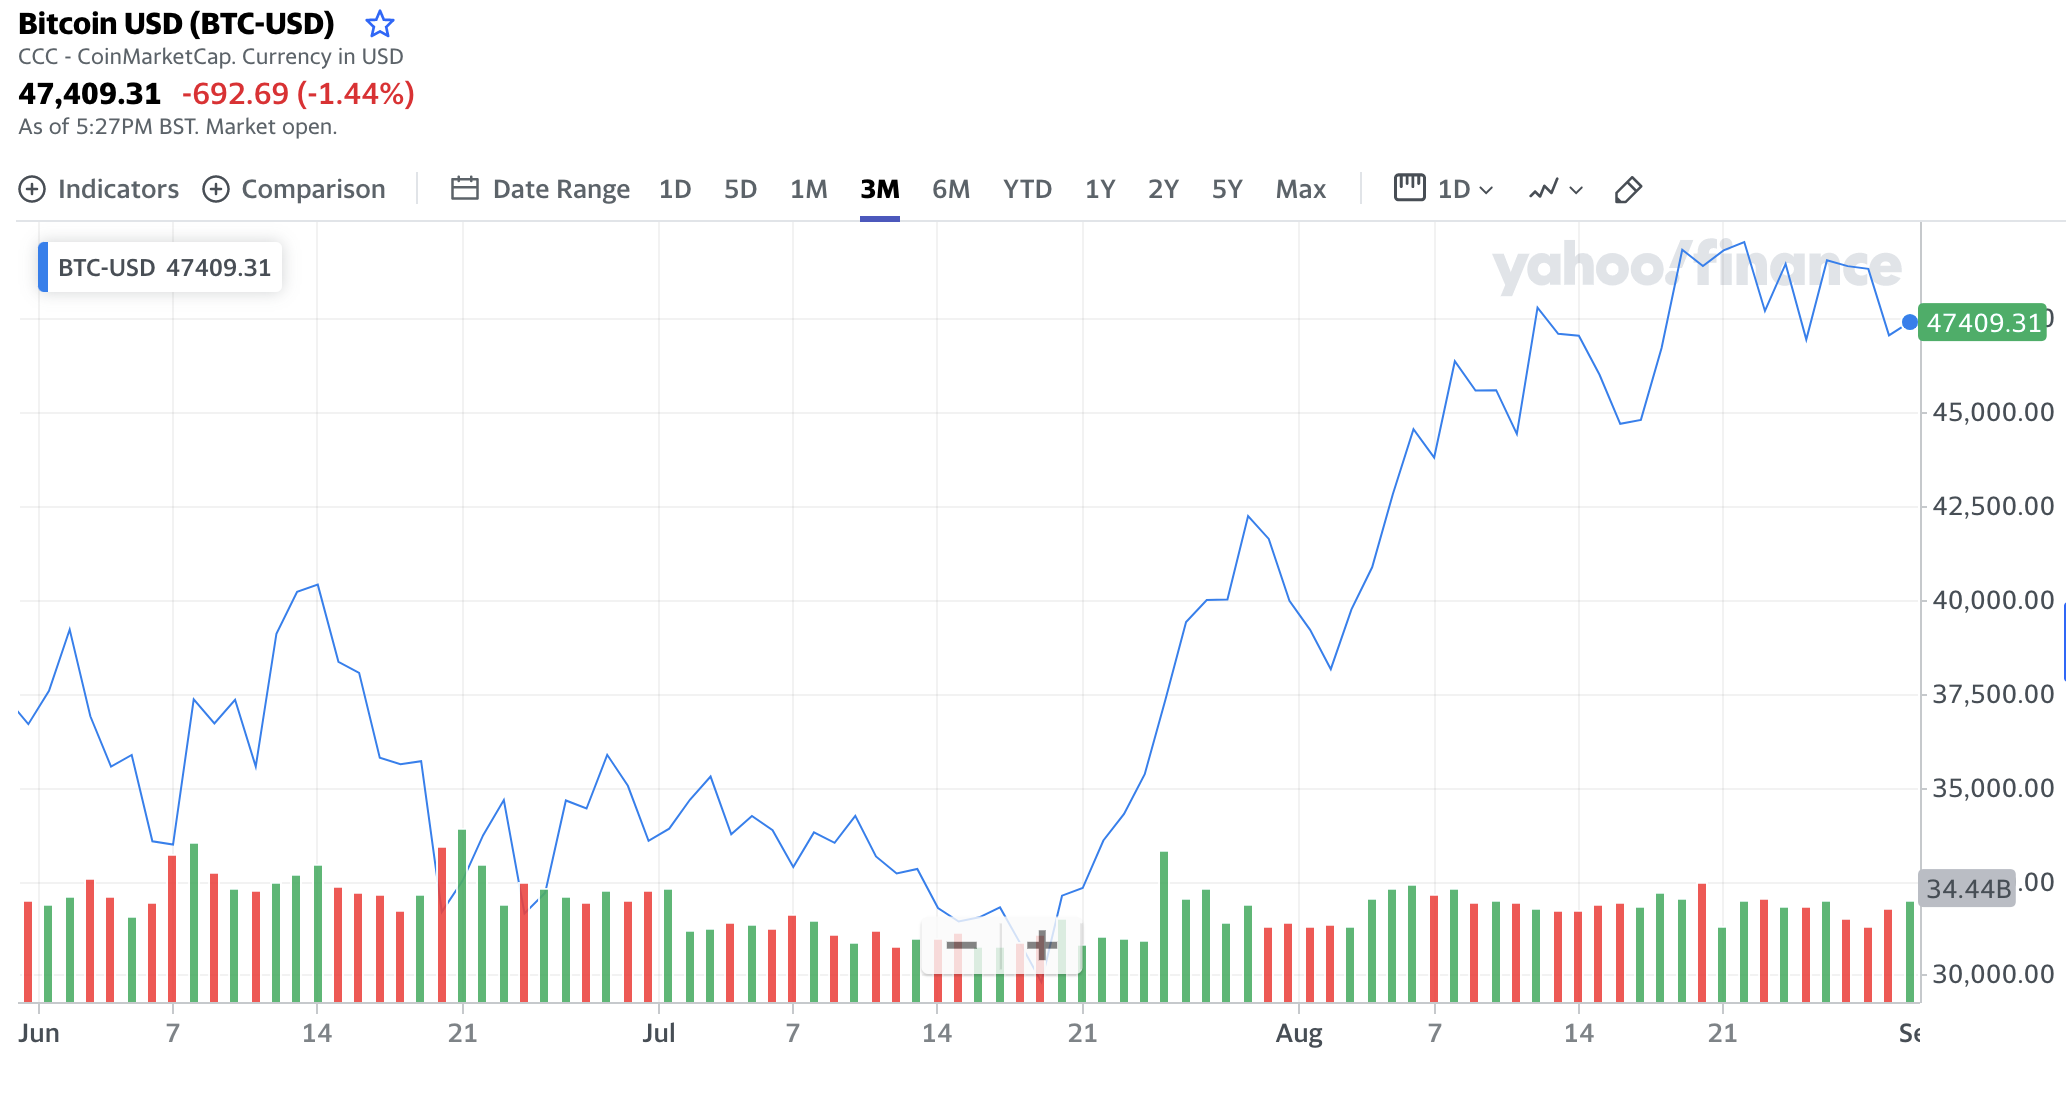Click the Date Range button
2066x1096 pixels.
[561, 189]
